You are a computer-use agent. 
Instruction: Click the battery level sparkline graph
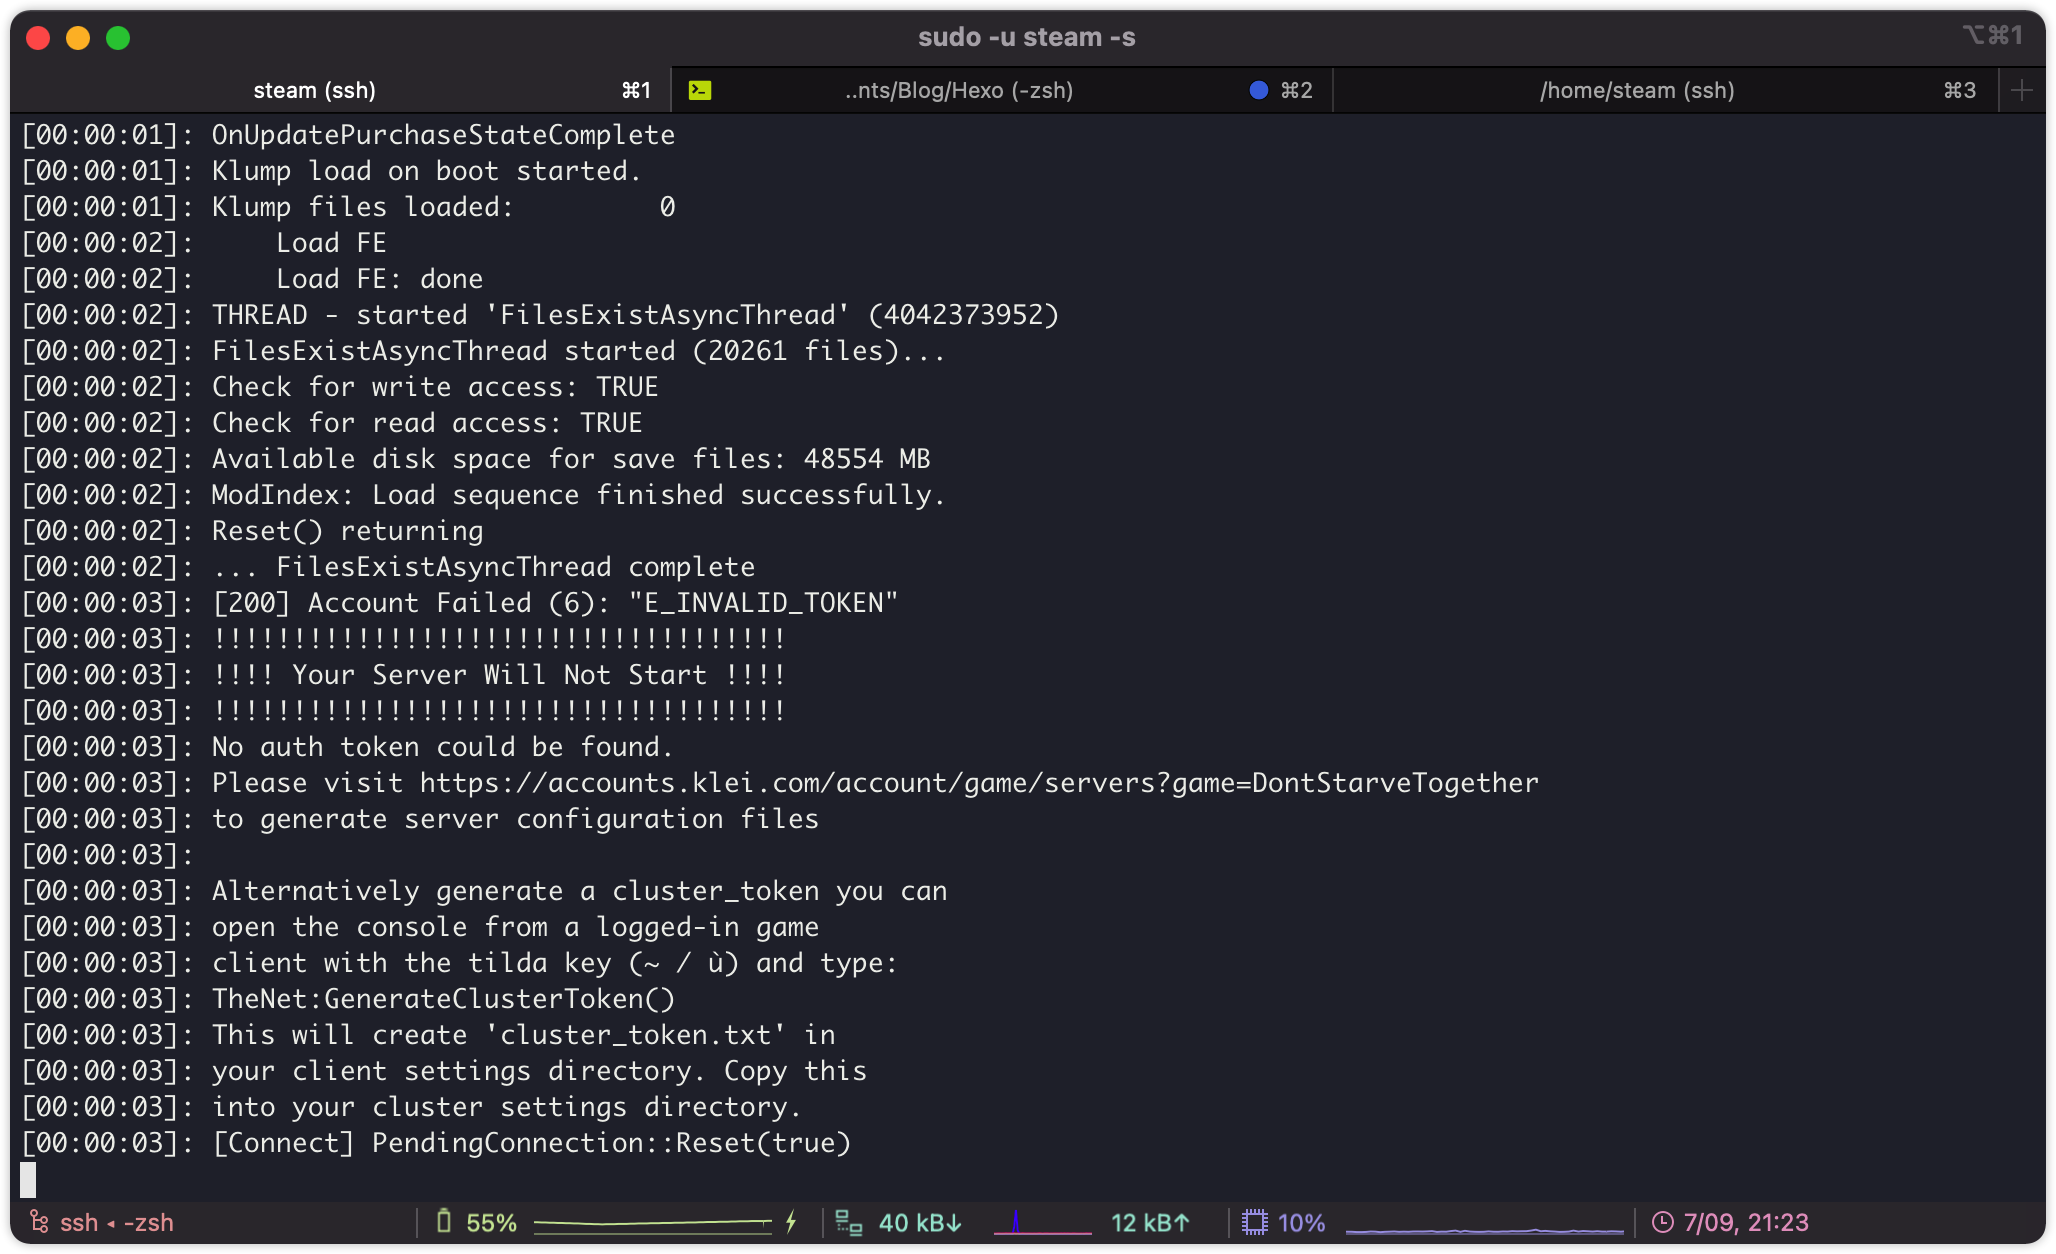652,1223
